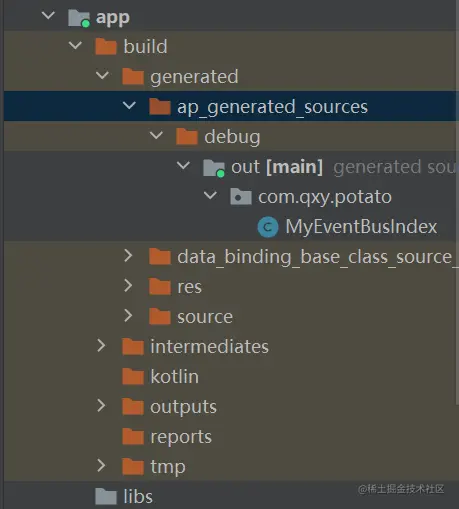Click the com.qxy.potato package icon
This screenshot has width=459, height=509.
click(x=241, y=197)
